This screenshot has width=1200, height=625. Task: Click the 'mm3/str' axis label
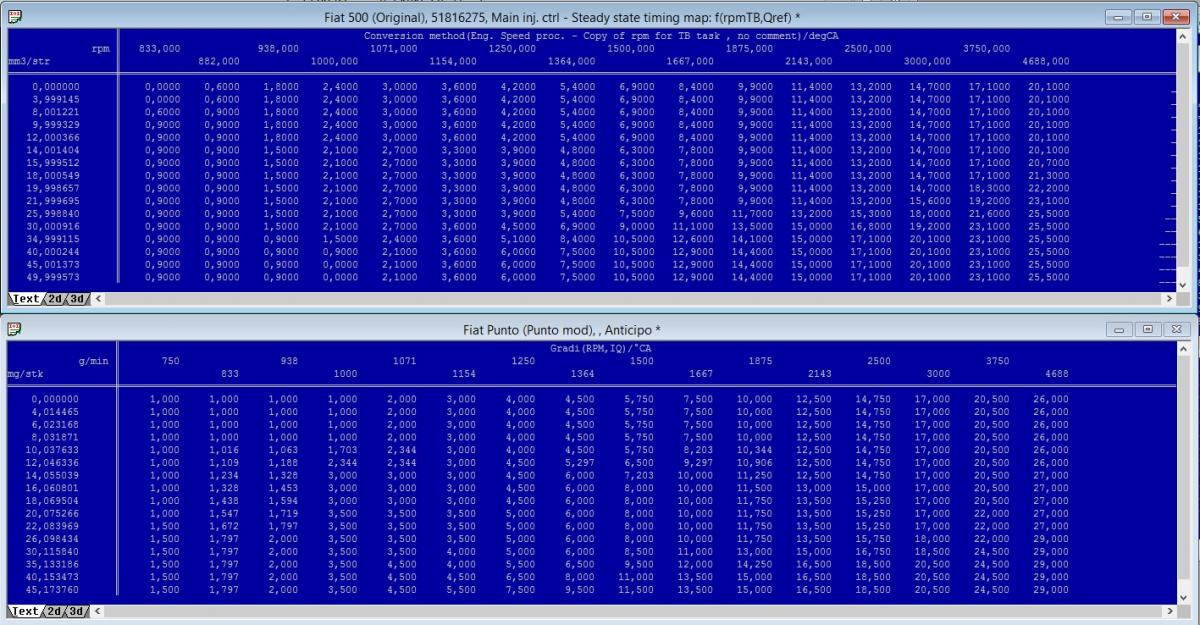tap(28, 61)
